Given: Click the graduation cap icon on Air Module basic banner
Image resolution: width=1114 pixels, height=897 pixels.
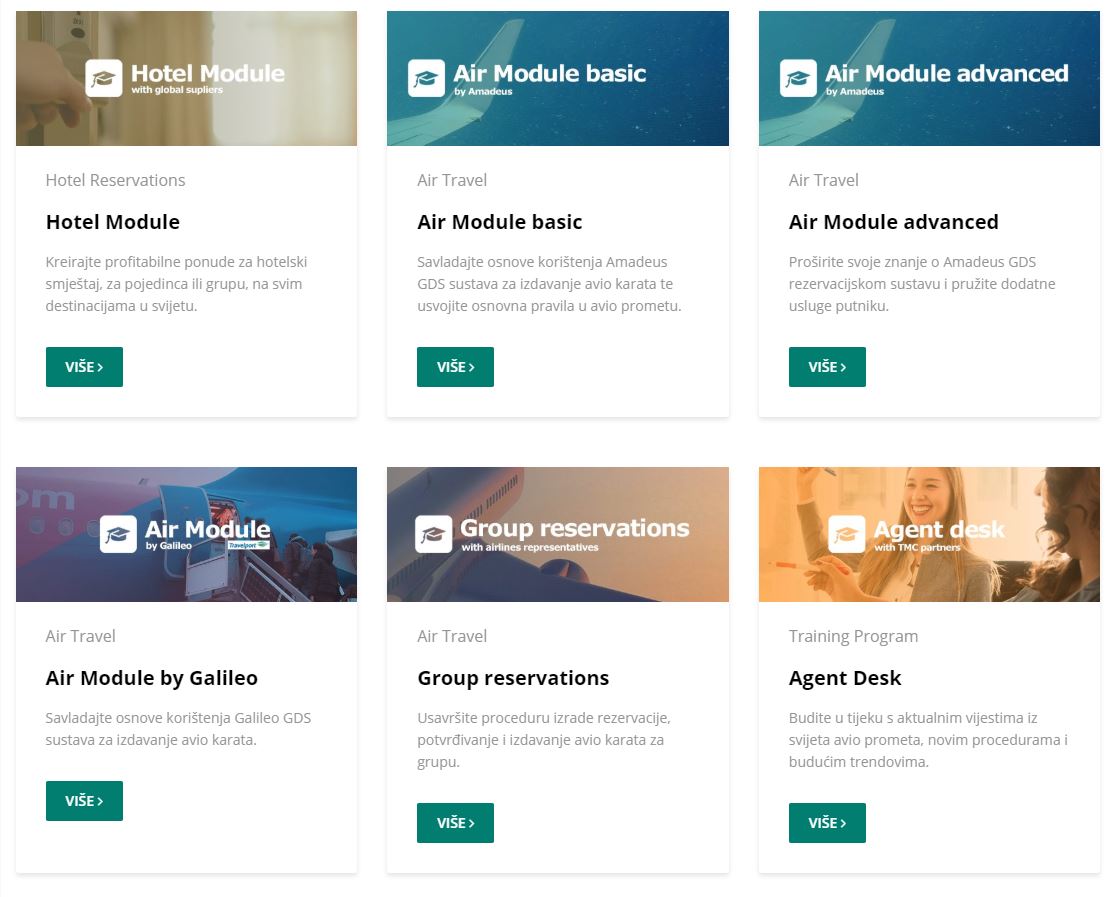Looking at the screenshot, I should point(426,77).
